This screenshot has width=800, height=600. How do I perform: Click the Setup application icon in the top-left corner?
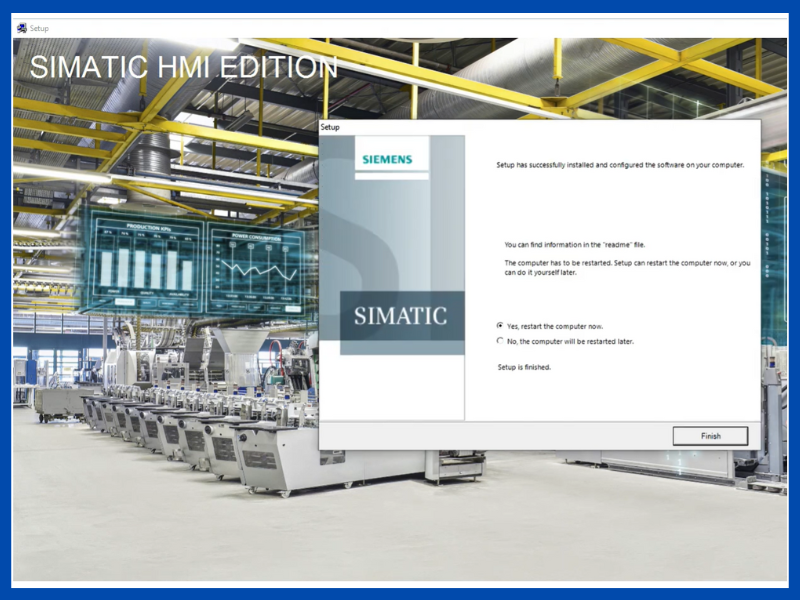(21, 28)
